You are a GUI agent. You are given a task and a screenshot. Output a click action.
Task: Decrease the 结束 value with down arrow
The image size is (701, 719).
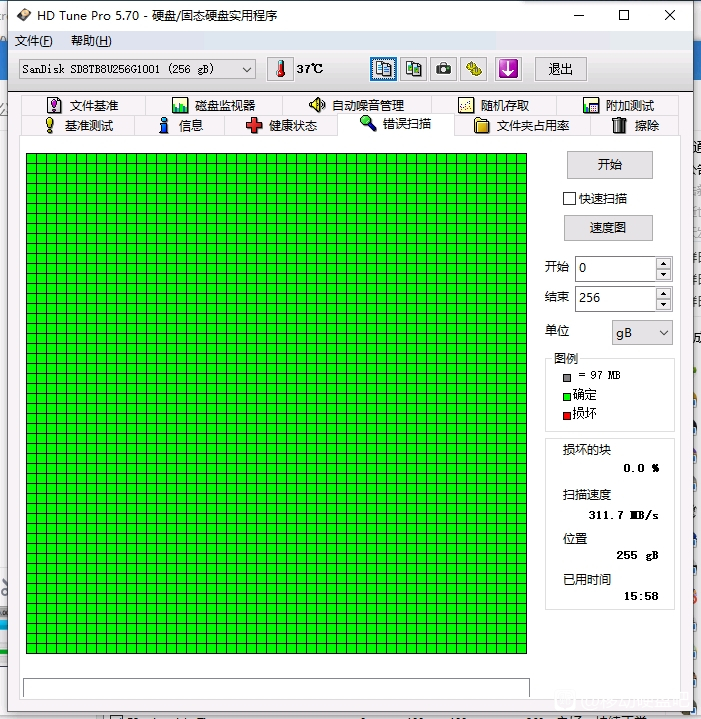(x=663, y=304)
